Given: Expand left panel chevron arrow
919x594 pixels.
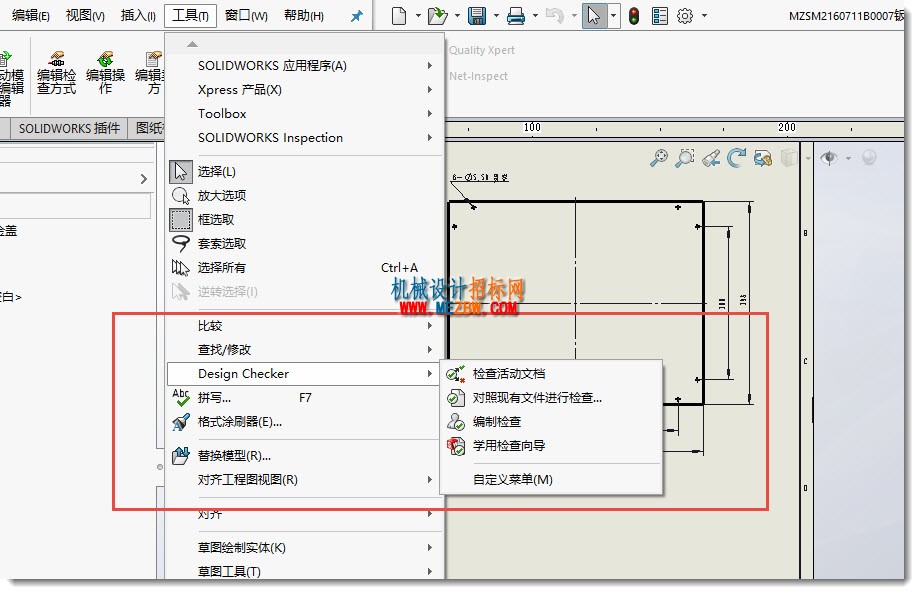Looking at the screenshot, I should point(144,179).
